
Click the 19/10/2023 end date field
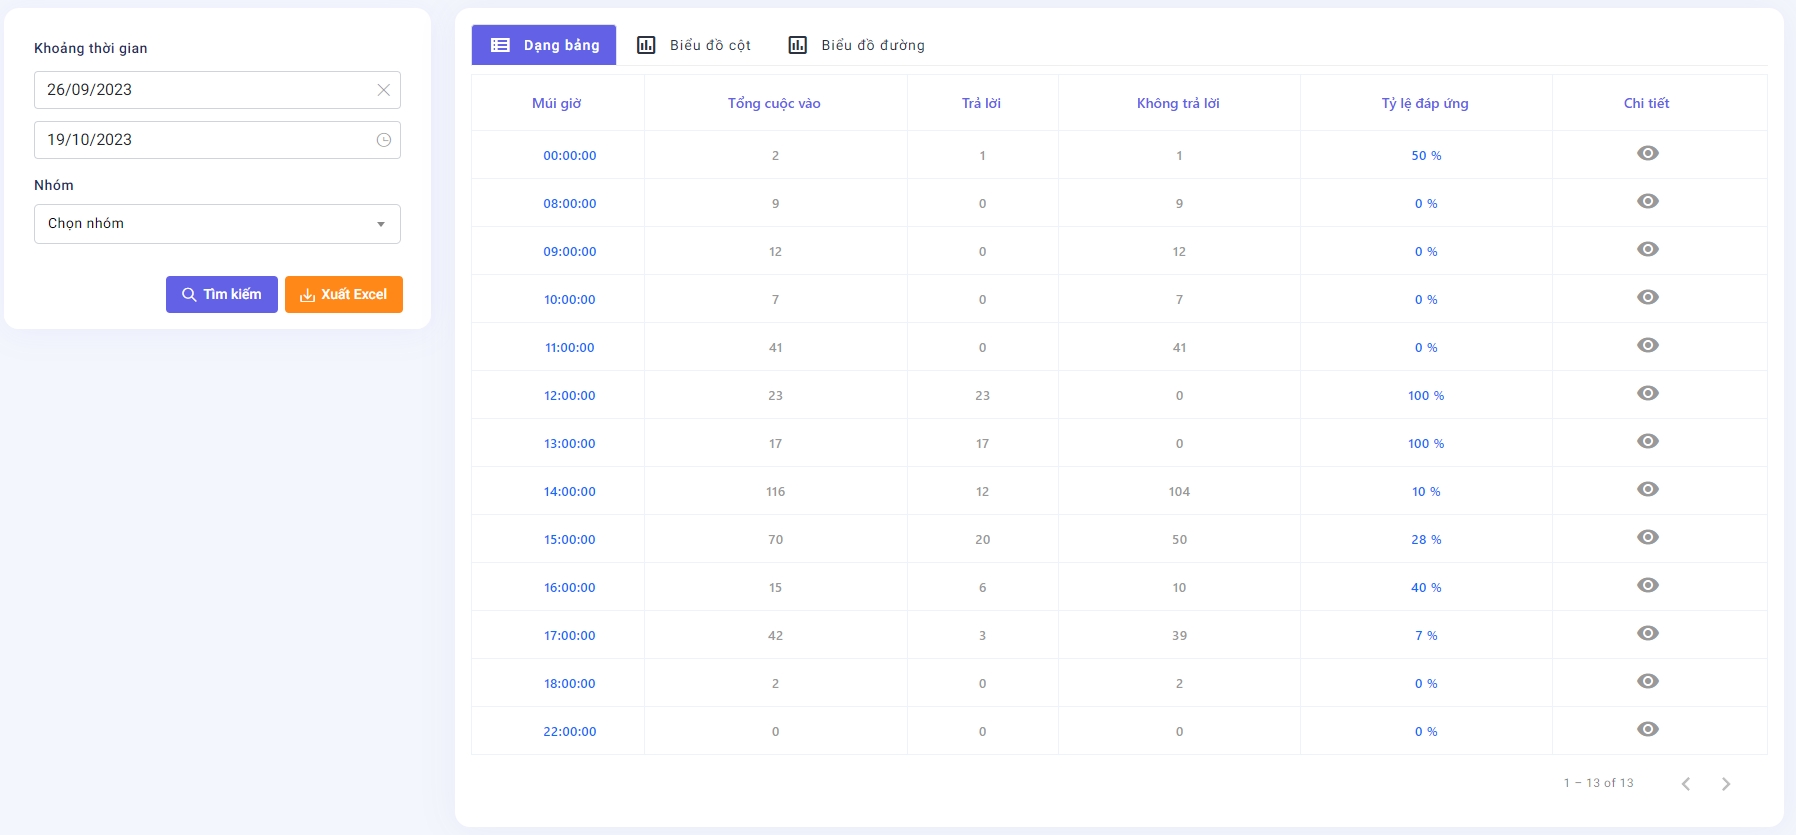pos(200,140)
